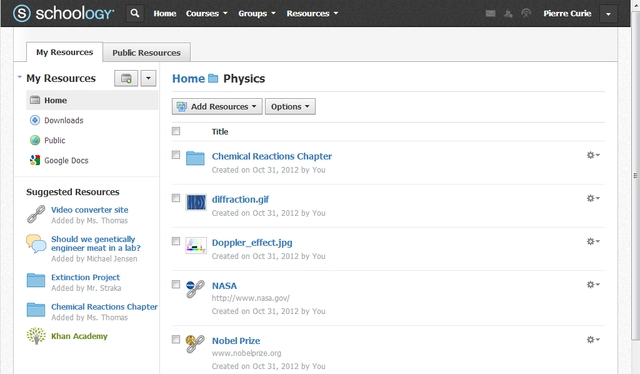Open the Options dropdown
The image size is (640, 374).
[290, 107]
